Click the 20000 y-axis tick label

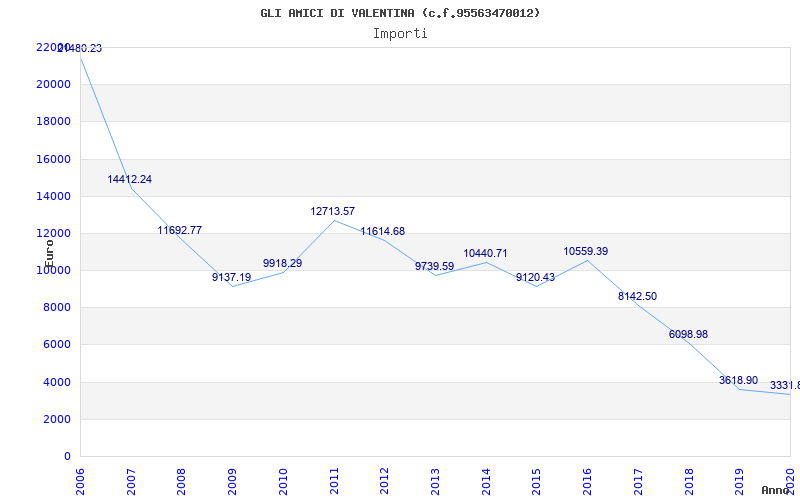coord(53,84)
